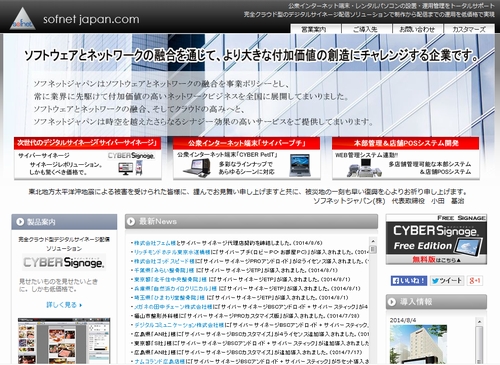The width and height of the screenshot is (500, 365).
Task: Open the ご導入先 tab
Action: click(x=366, y=29)
